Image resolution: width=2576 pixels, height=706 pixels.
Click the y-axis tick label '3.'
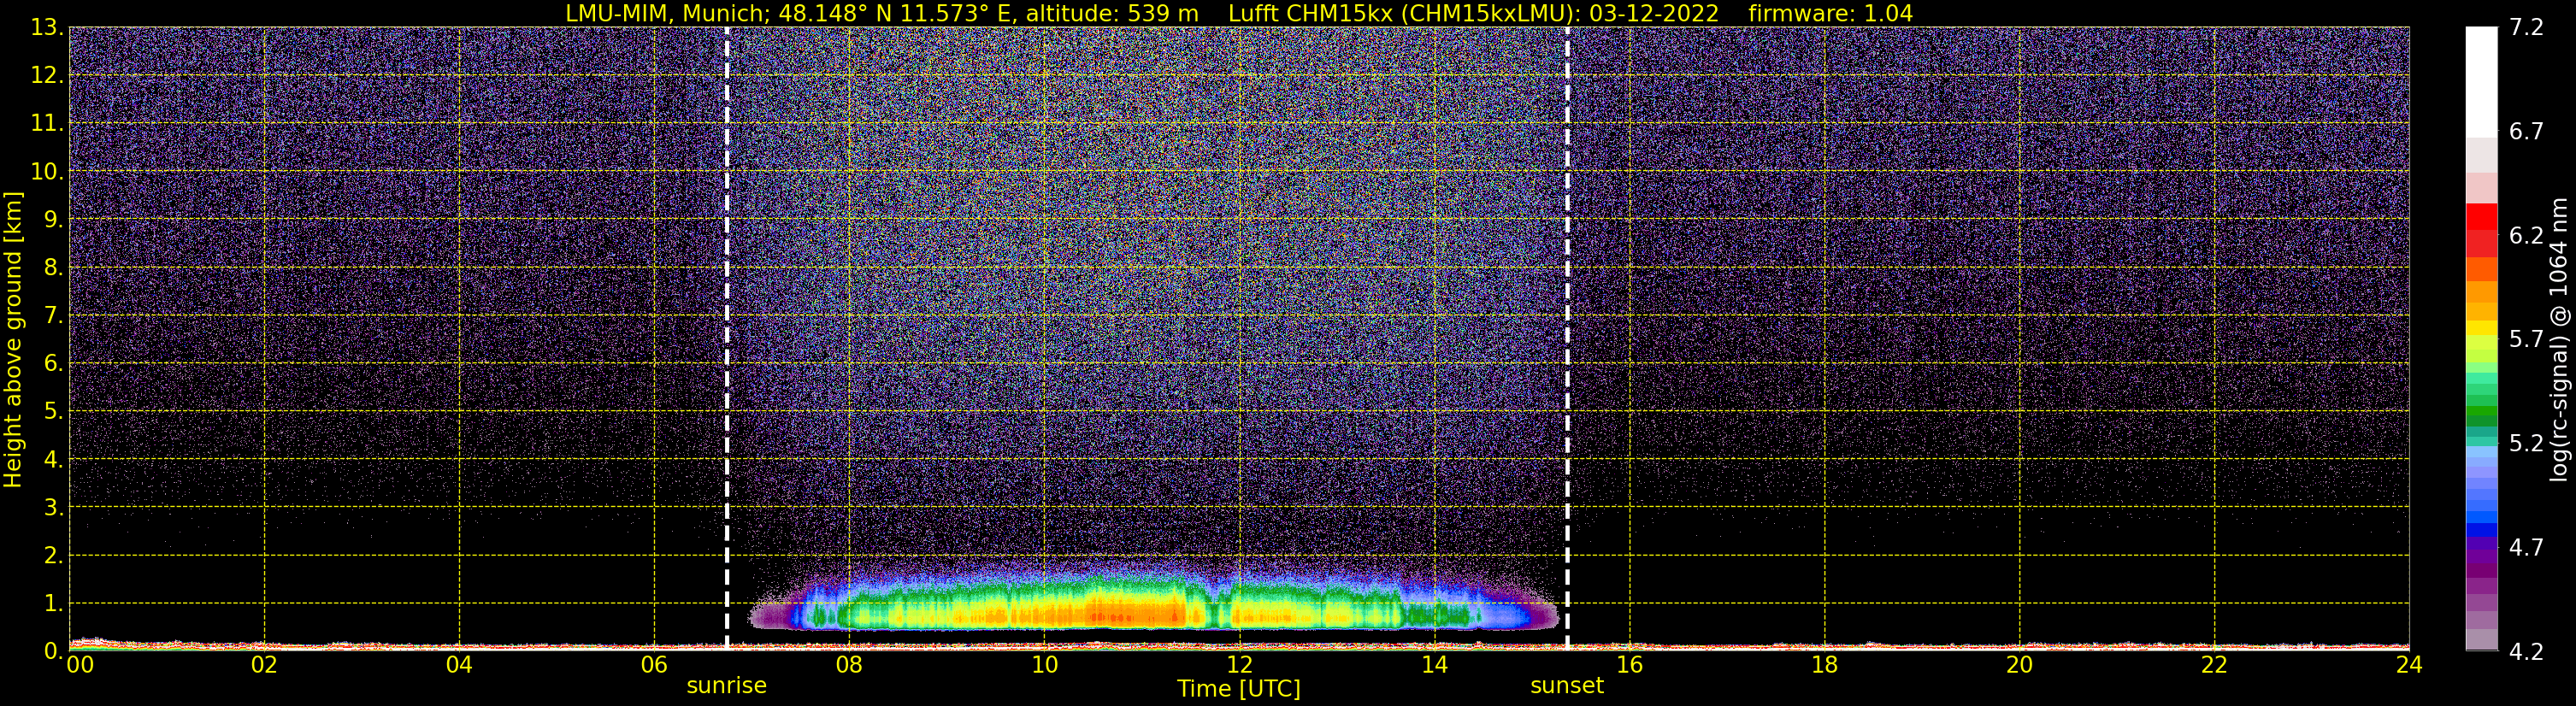tap(54, 507)
